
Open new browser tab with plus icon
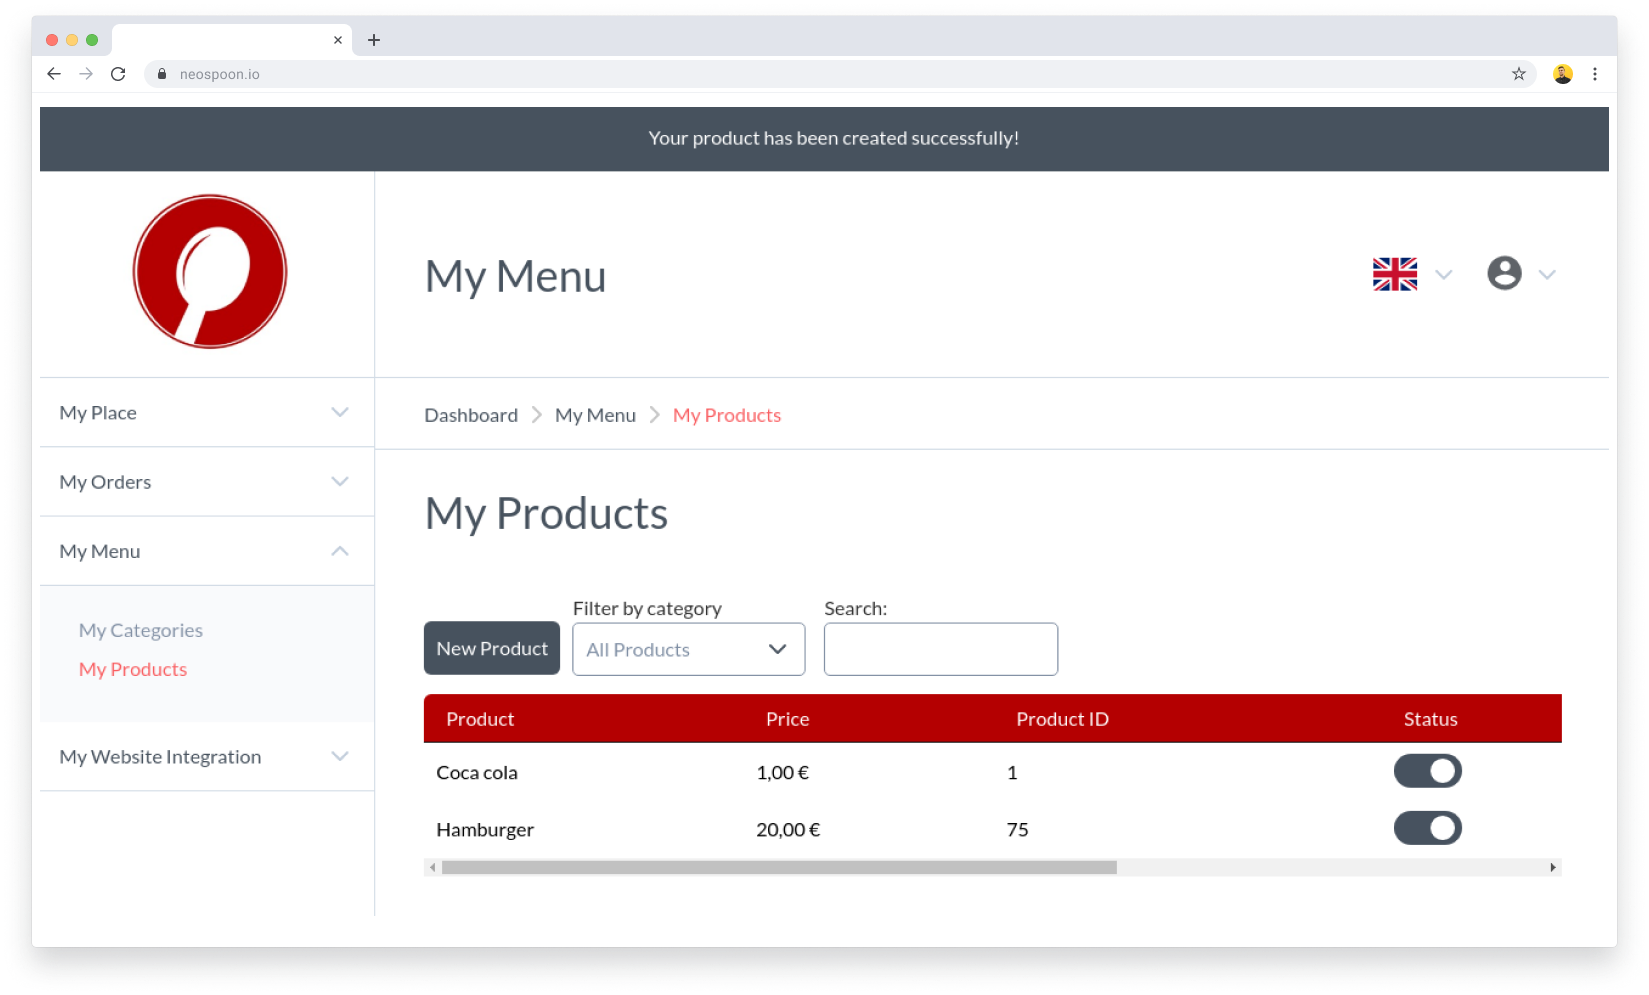coord(374,40)
